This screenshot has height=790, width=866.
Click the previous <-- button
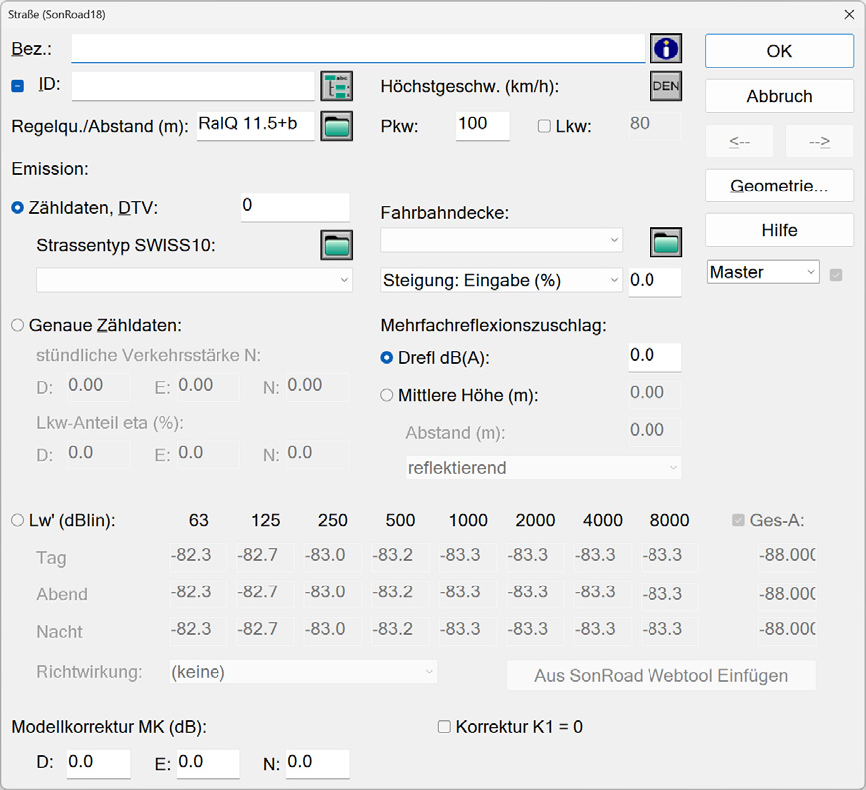click(x=740, y=141)
